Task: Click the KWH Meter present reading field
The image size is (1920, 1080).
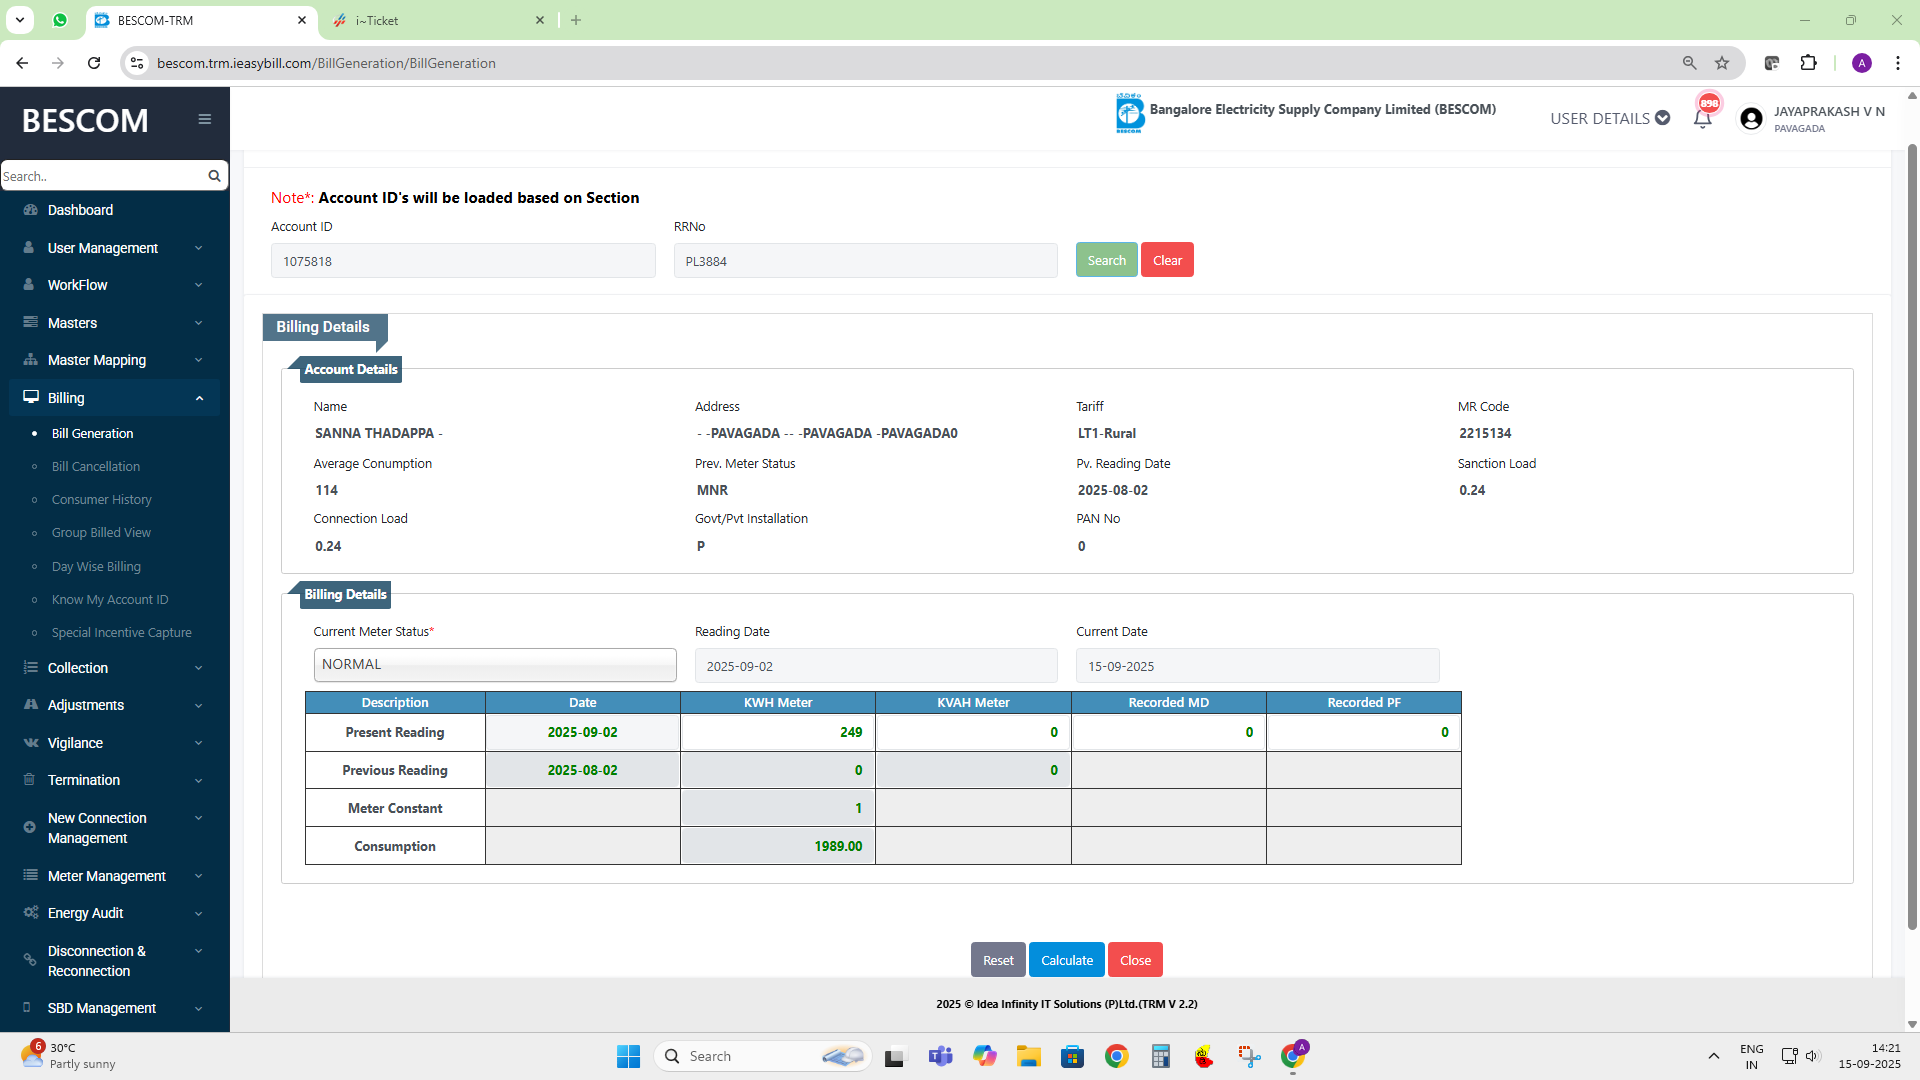Action: (x=777, y=732)
